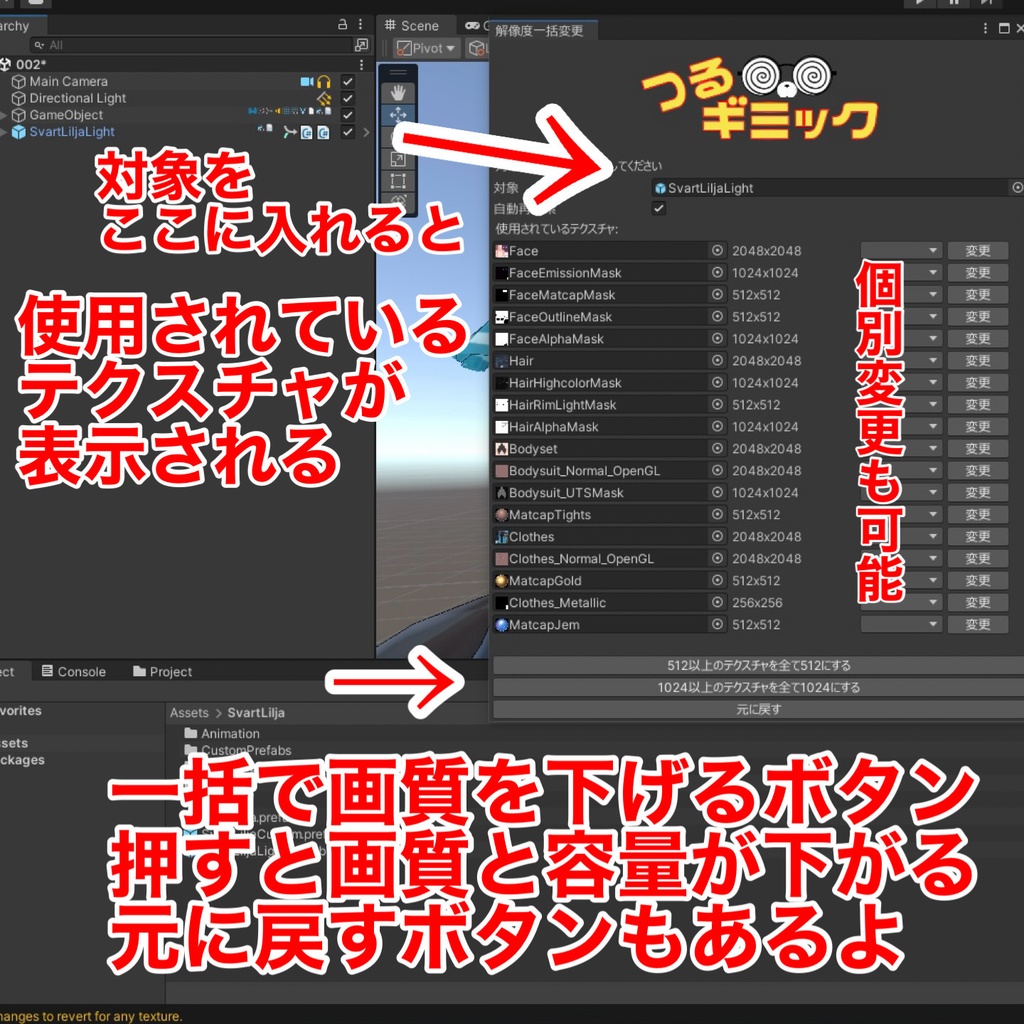Uncheck the Directional Light activation checkbox
The width and height of the screenshot is (1024, 1024).
tap(348, 97)
